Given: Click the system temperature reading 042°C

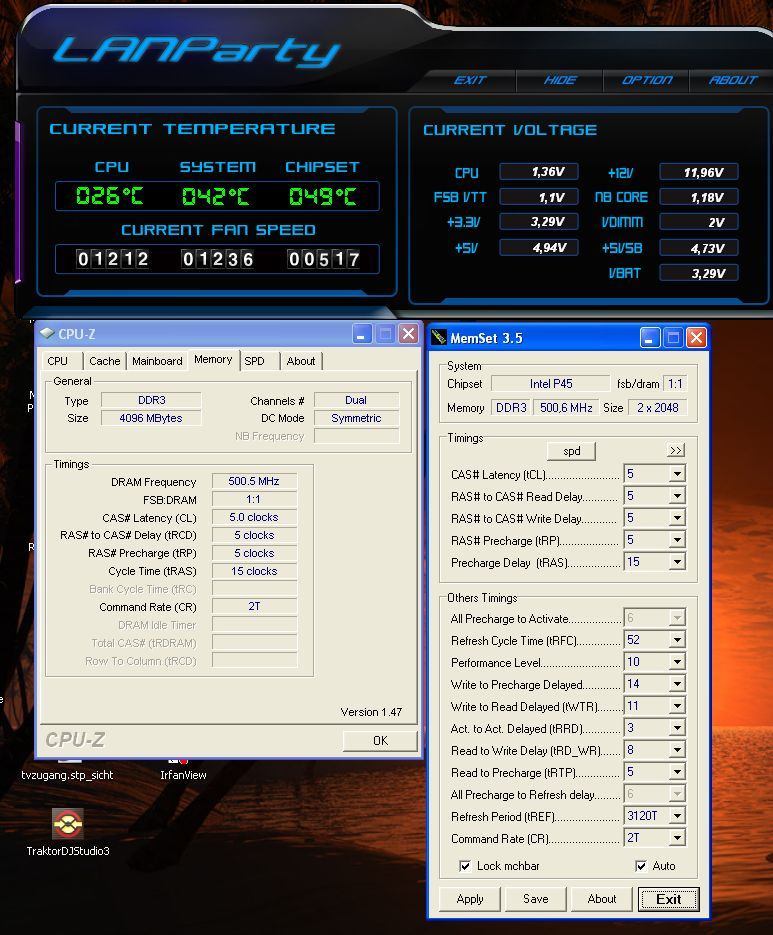Looking at the screenshot, I should 216,196.
